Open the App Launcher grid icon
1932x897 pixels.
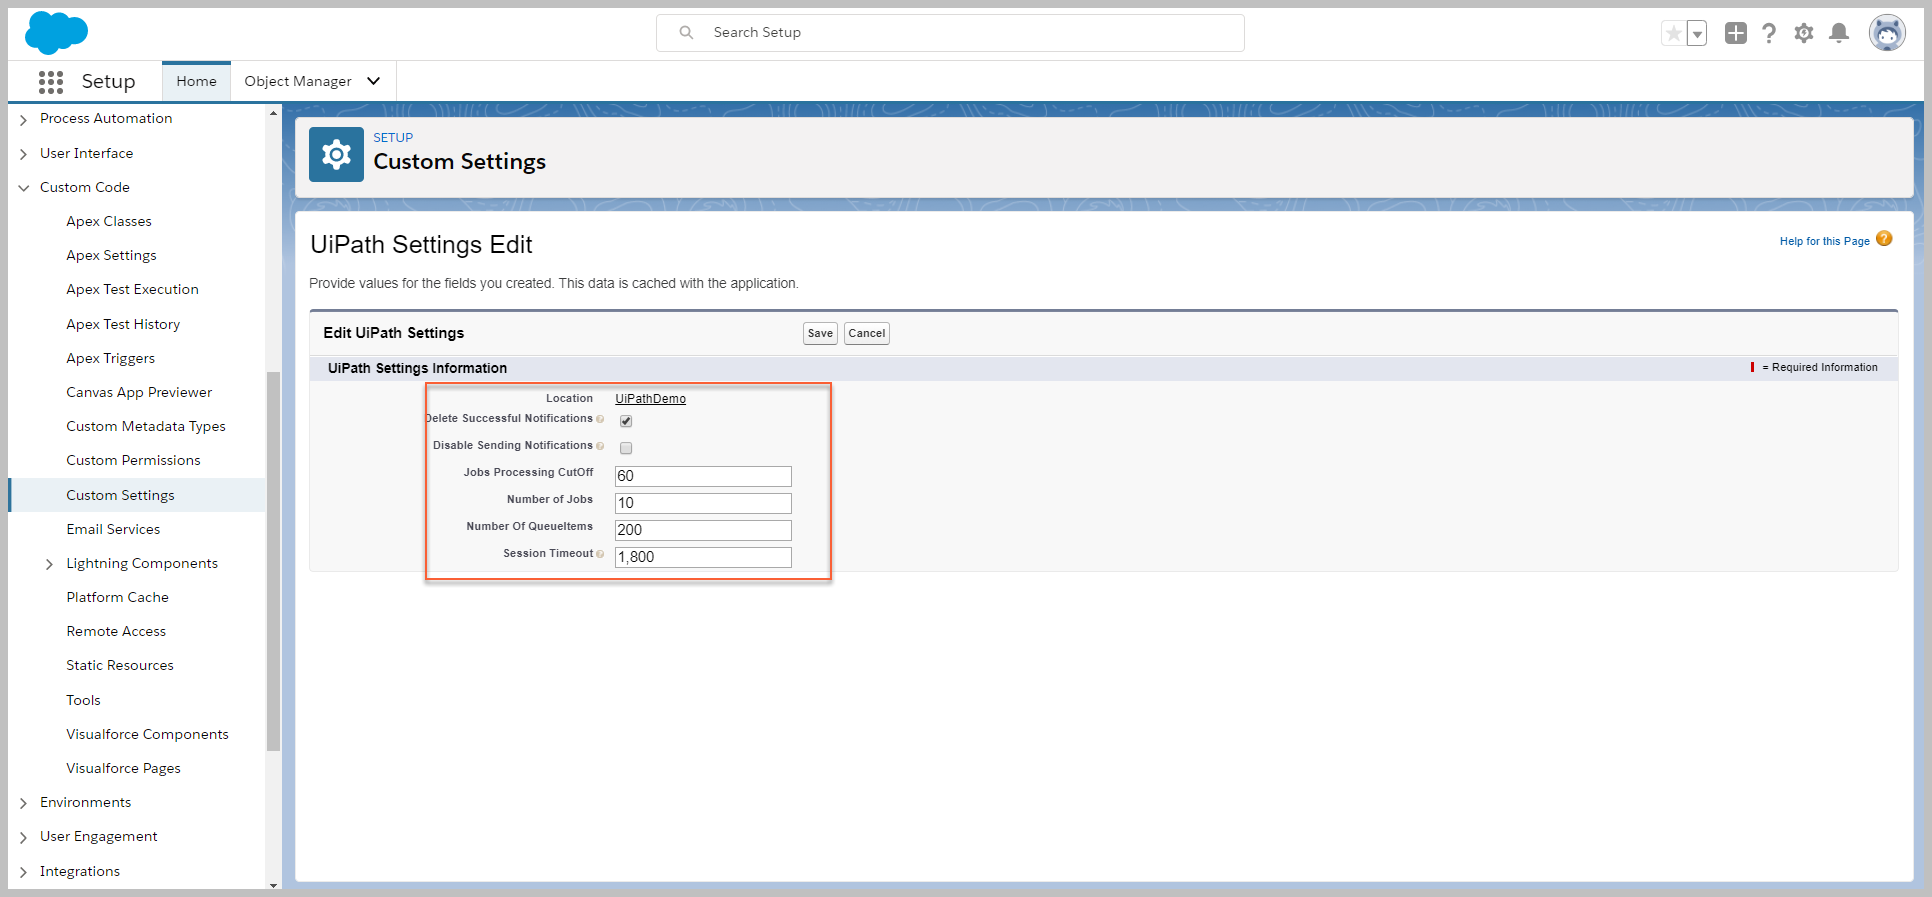point(51,82)
